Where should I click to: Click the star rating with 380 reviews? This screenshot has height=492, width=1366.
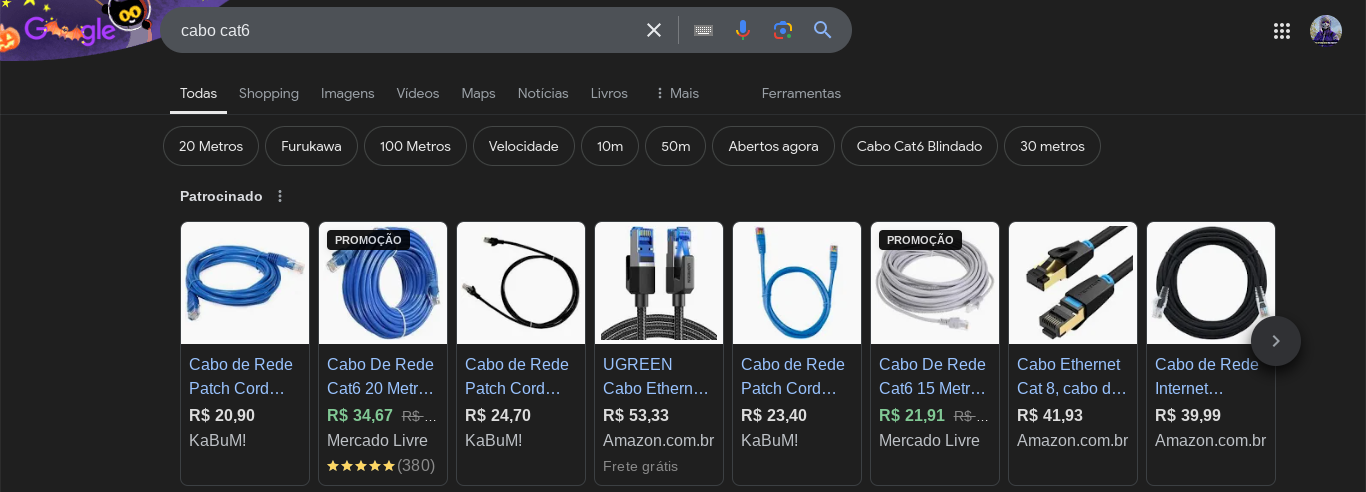pyautogui.click(x=381, y=465)
